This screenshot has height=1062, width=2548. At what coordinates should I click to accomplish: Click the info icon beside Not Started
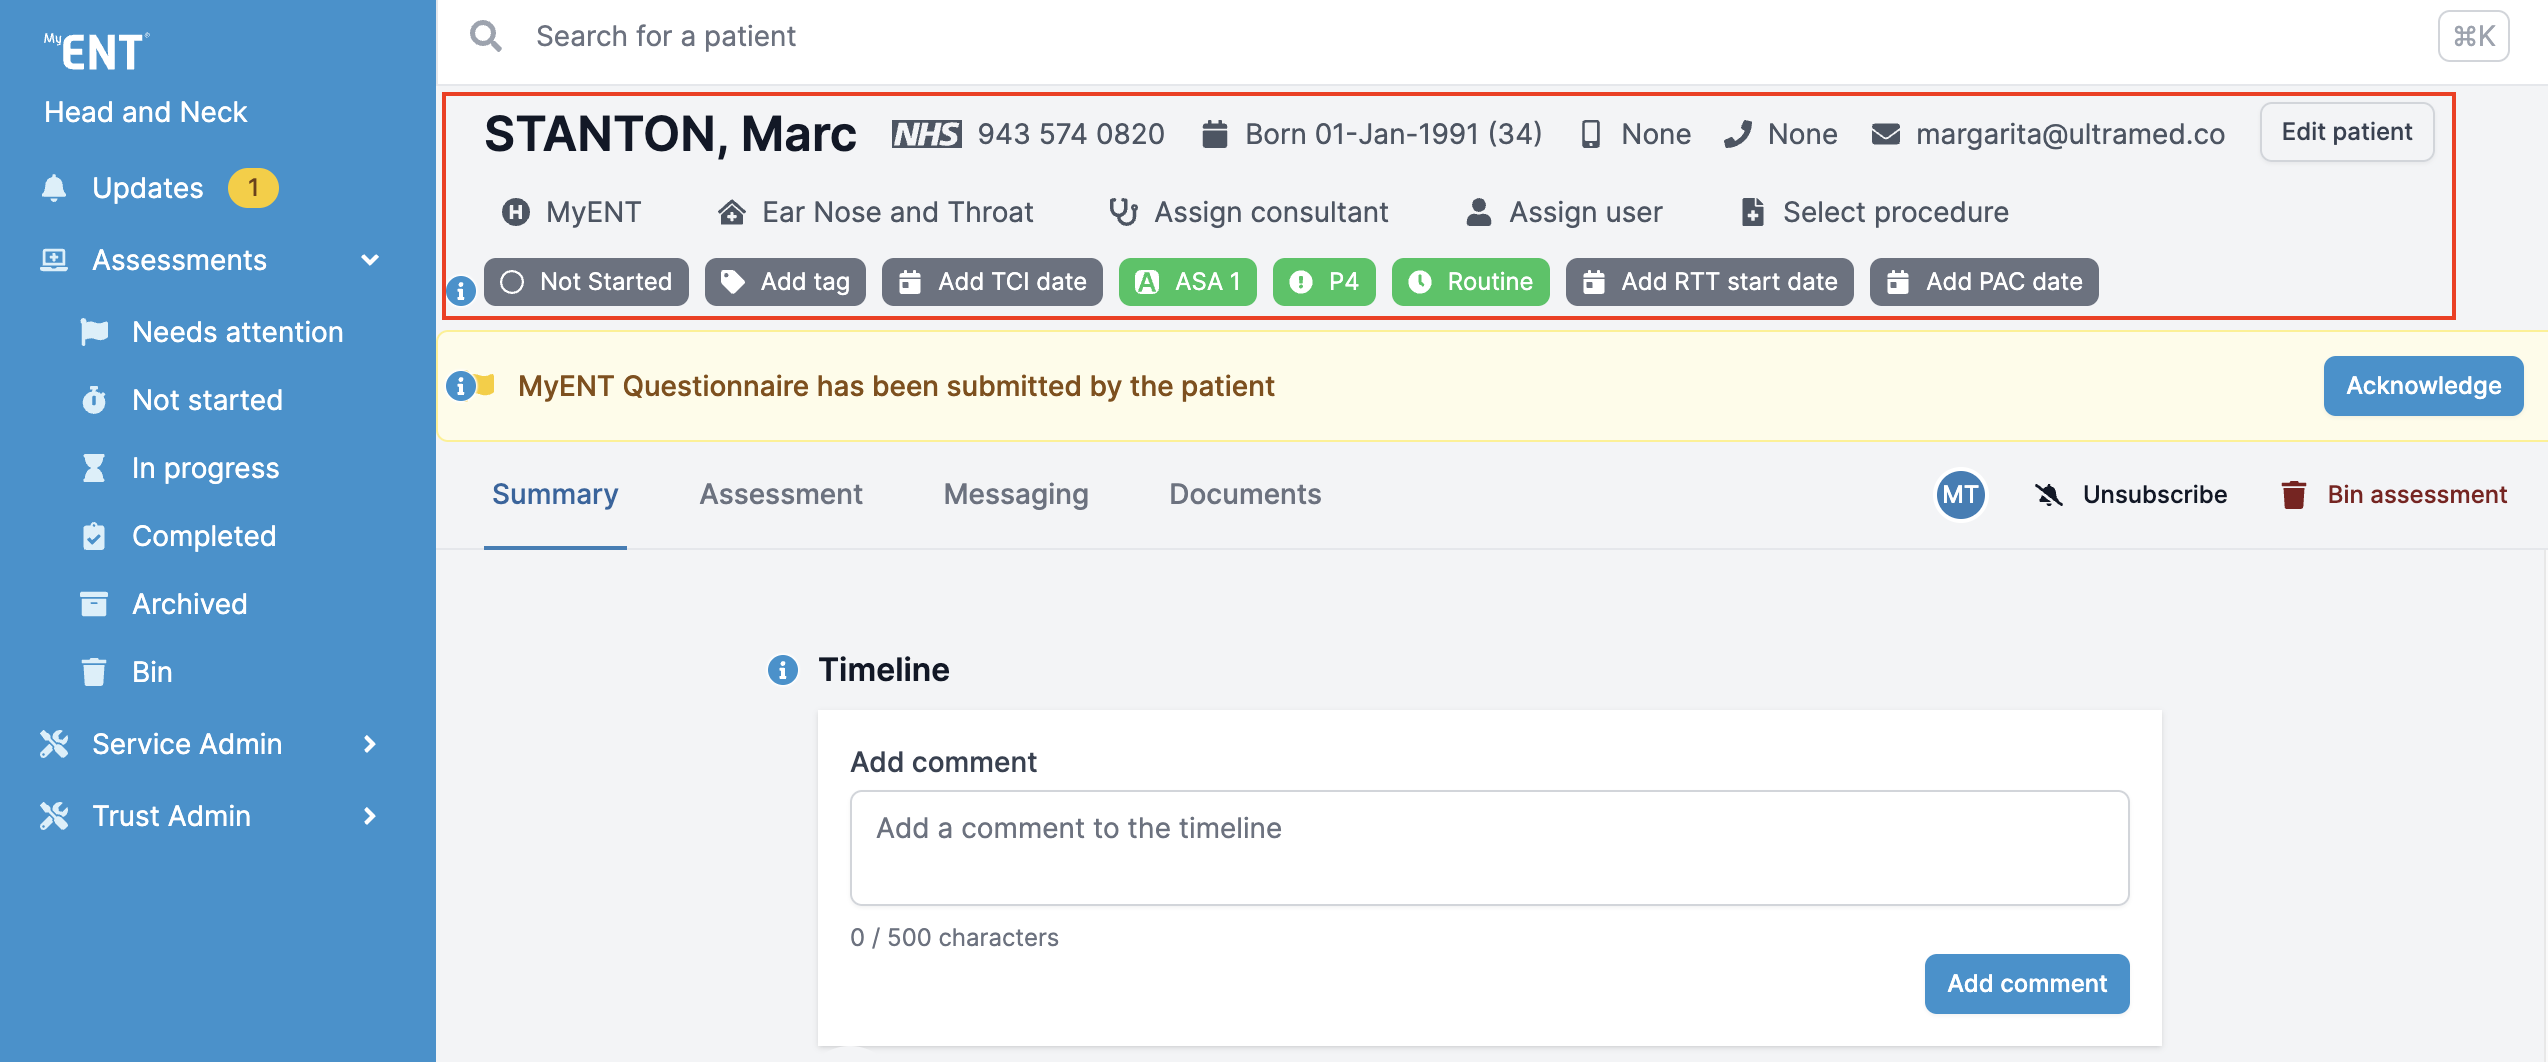460,291
